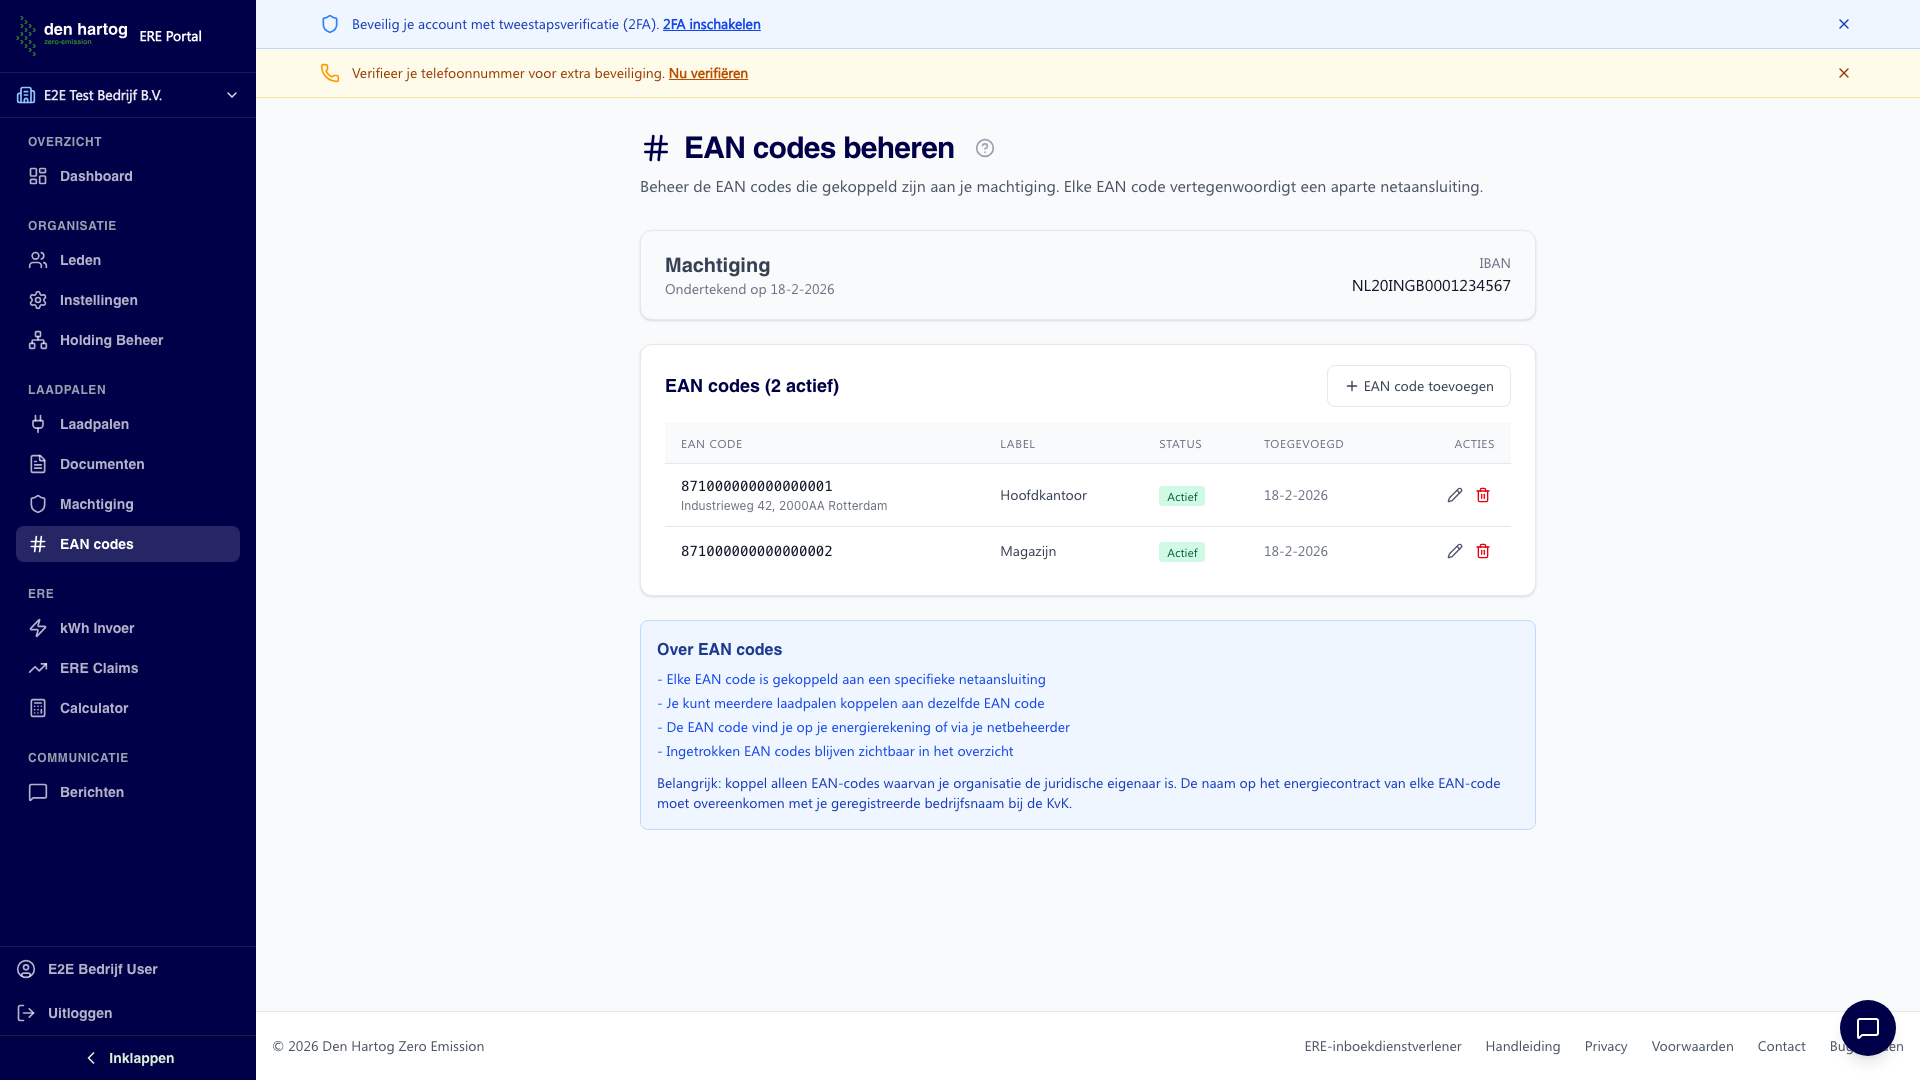
Task: Click the 2FA inschakelen link
Action: (711, 24)
